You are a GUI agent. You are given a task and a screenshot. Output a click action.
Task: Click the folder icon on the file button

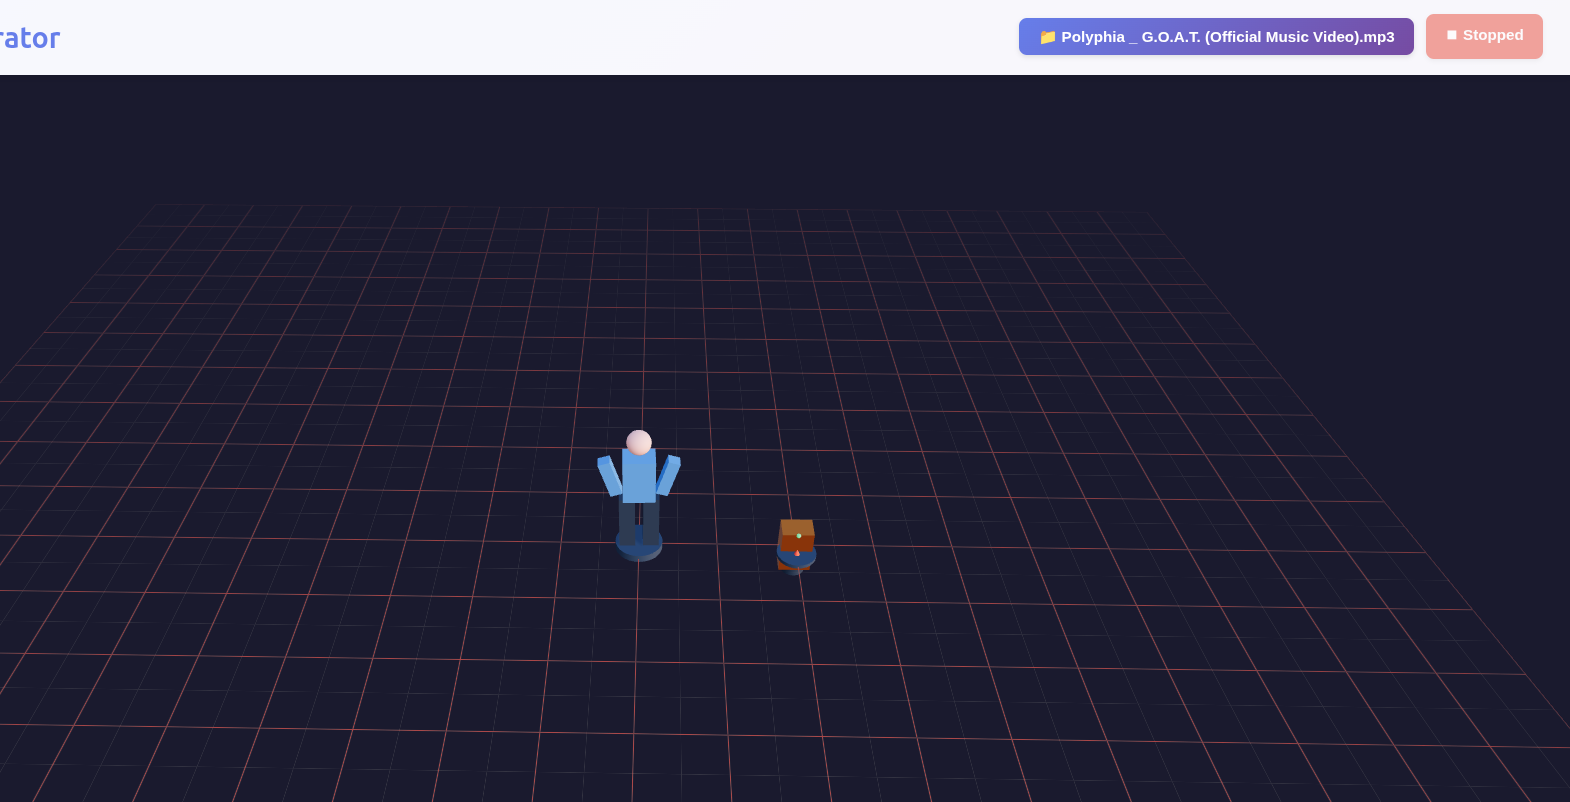pos(1047,37)
